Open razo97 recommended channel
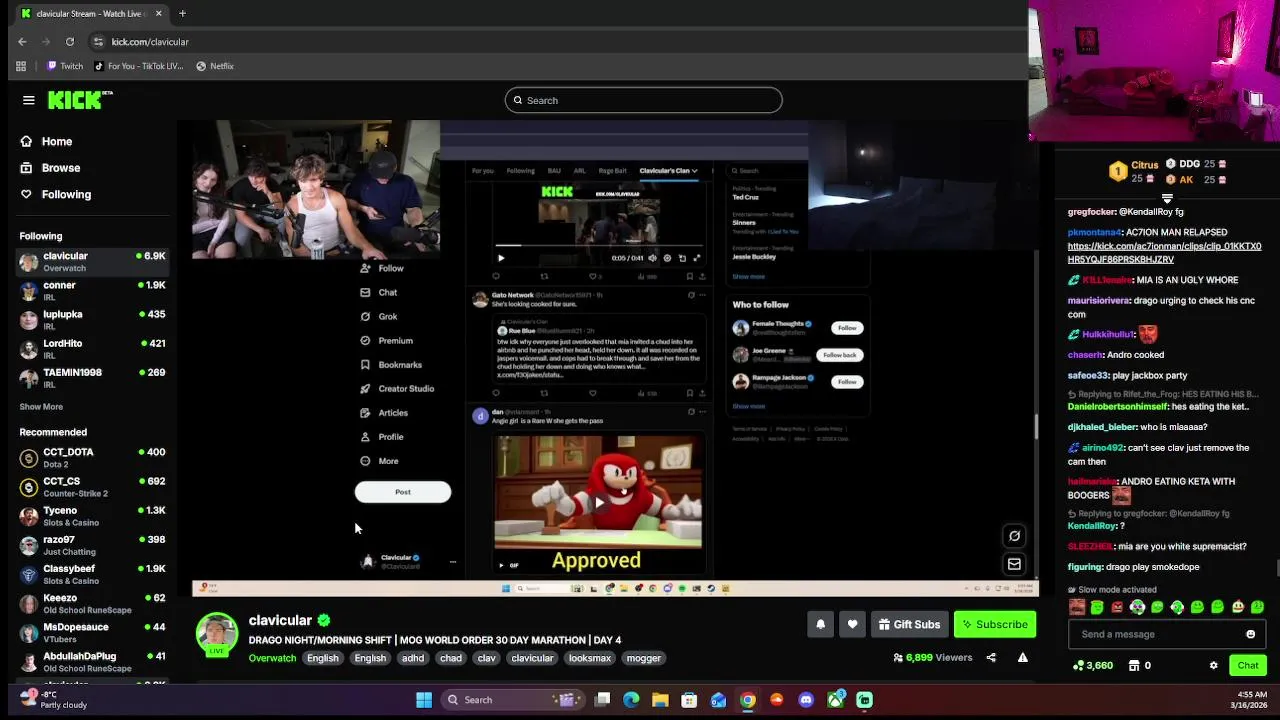The height and width of the screenshot is (720, 1280). click(92, 545)
